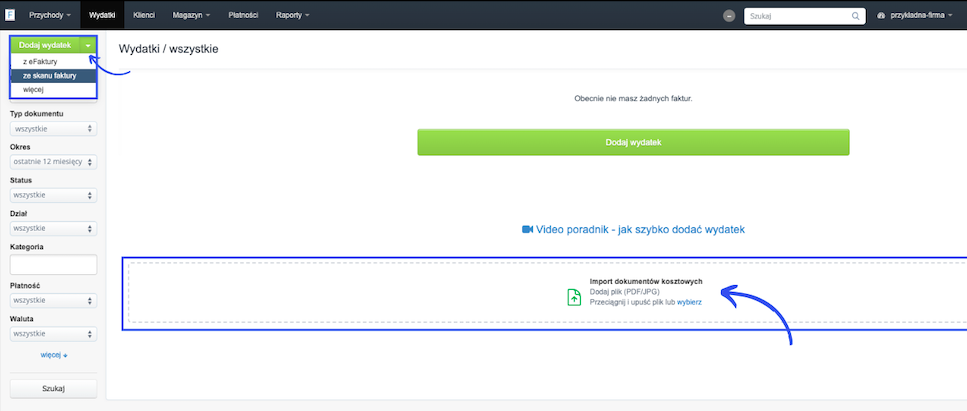
Task: Click the app logo icon in navbar
Action: [x=10, y=14]
